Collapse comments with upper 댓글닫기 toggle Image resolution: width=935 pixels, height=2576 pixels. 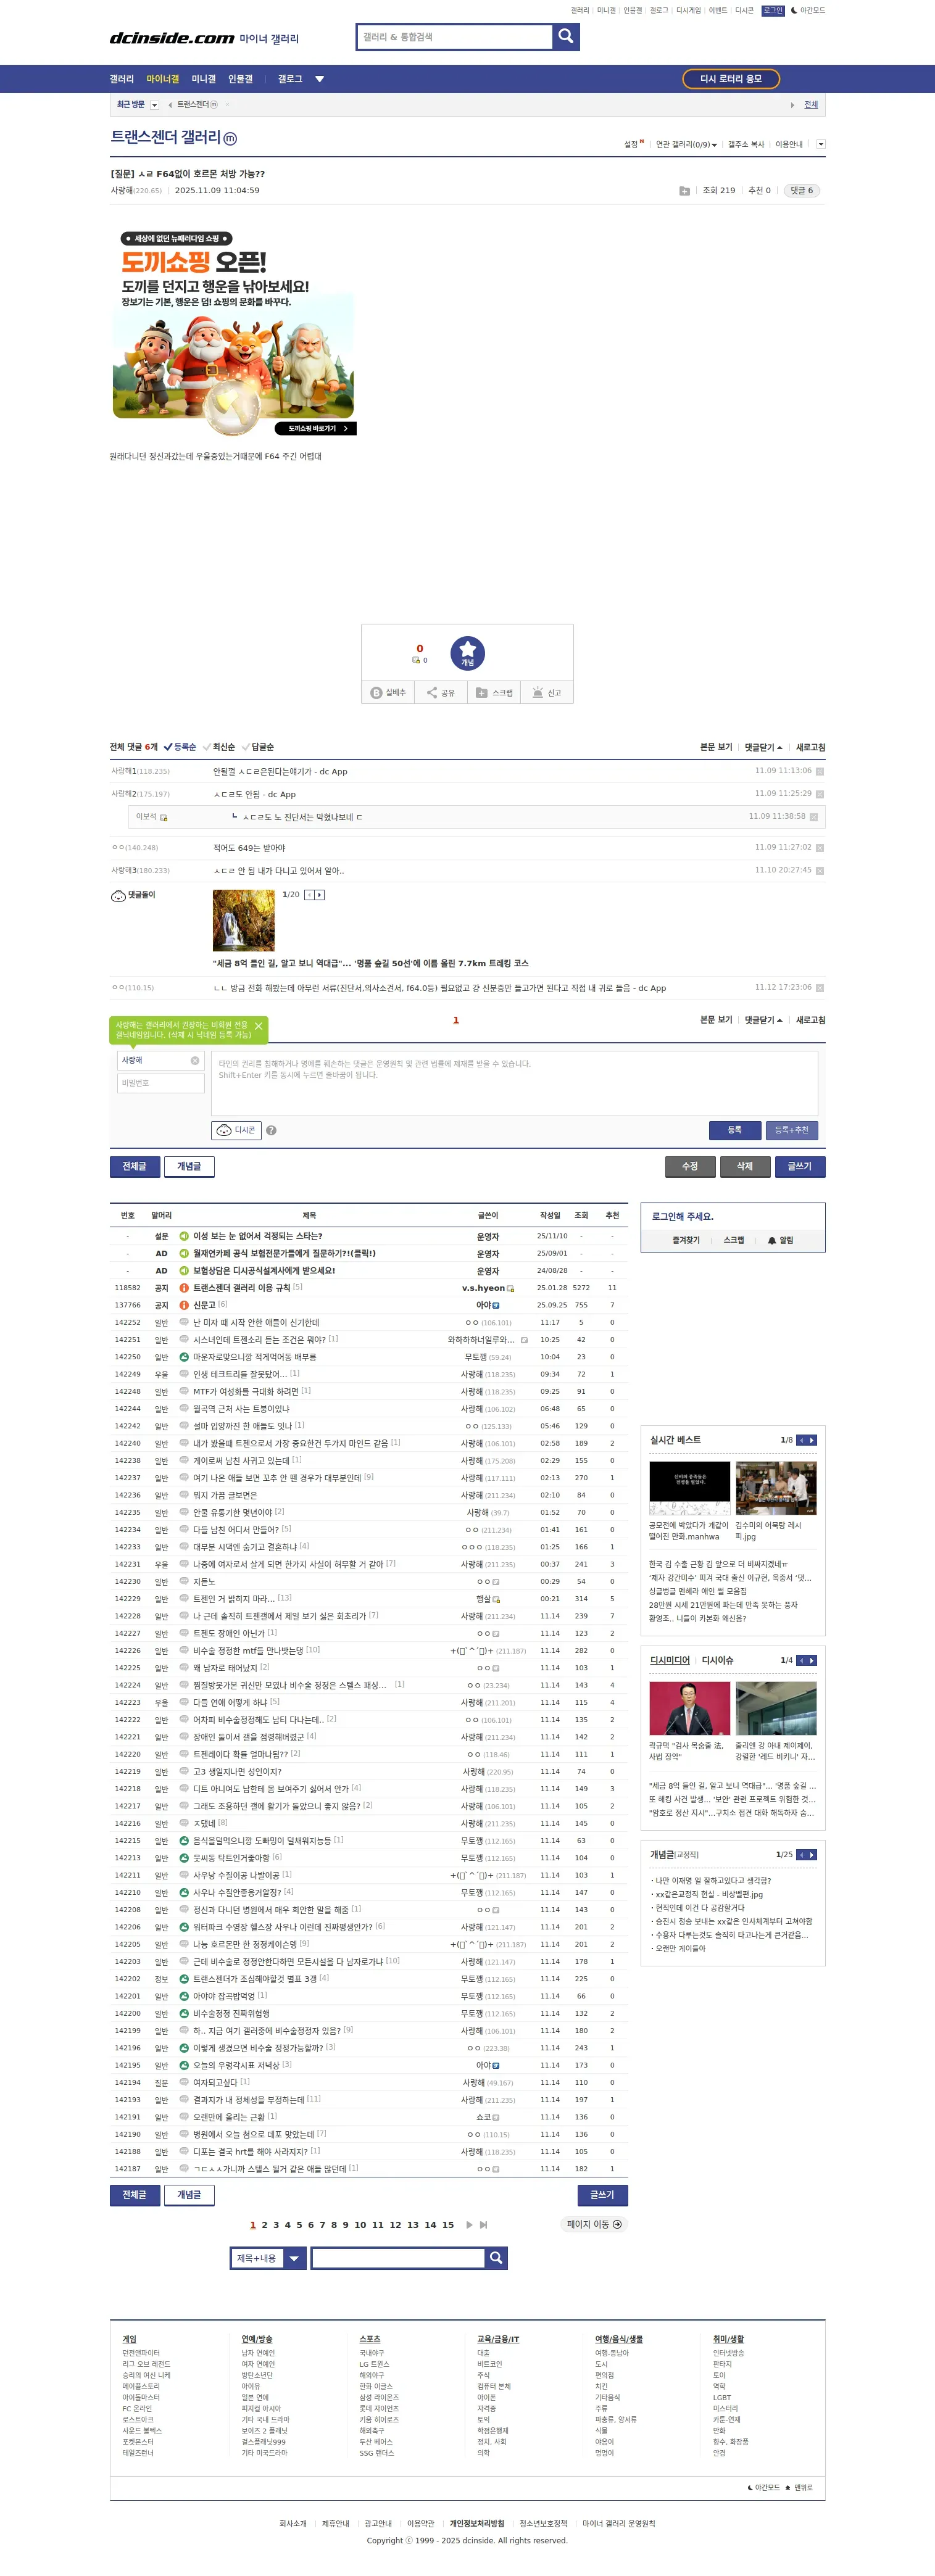coord(764,747)
